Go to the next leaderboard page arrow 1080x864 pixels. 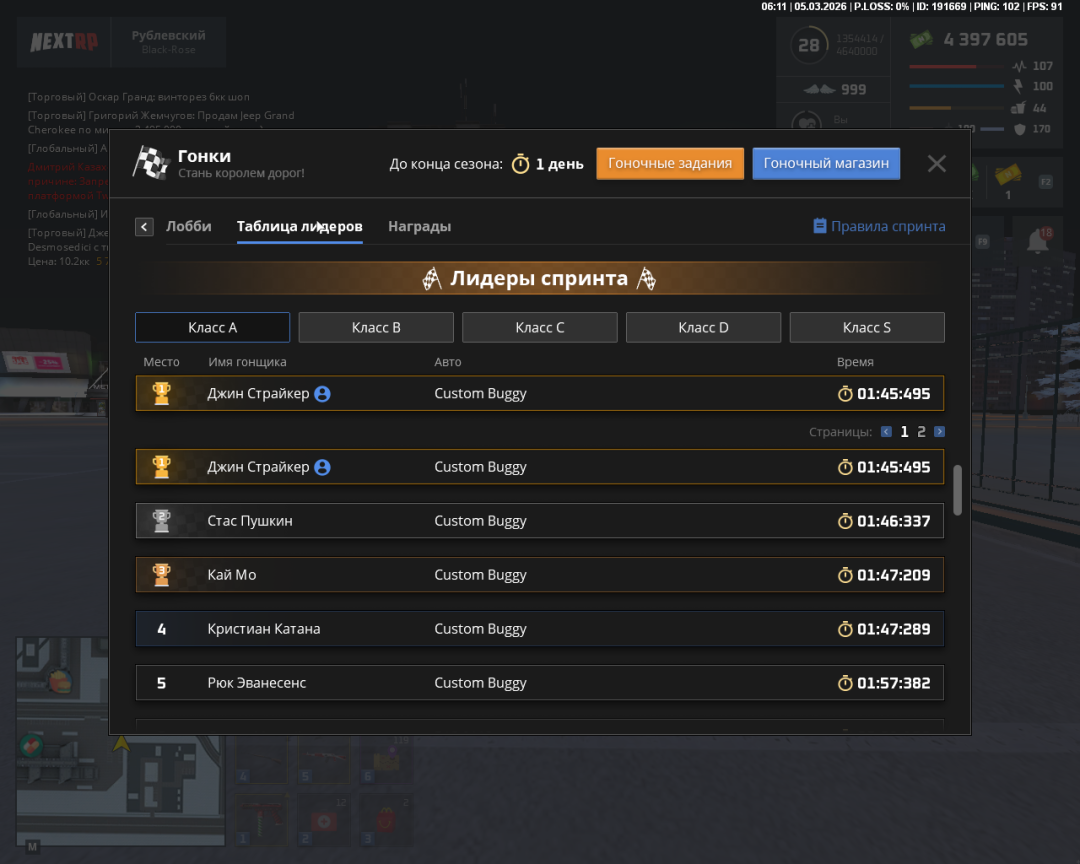click(x=939, y=431)
